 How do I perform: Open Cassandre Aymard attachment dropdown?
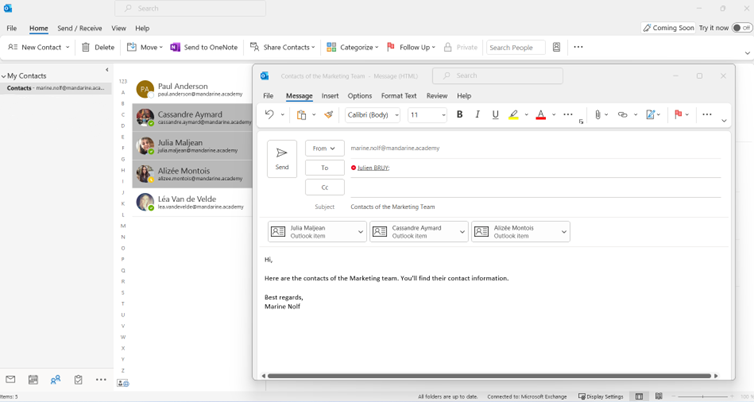462,232
